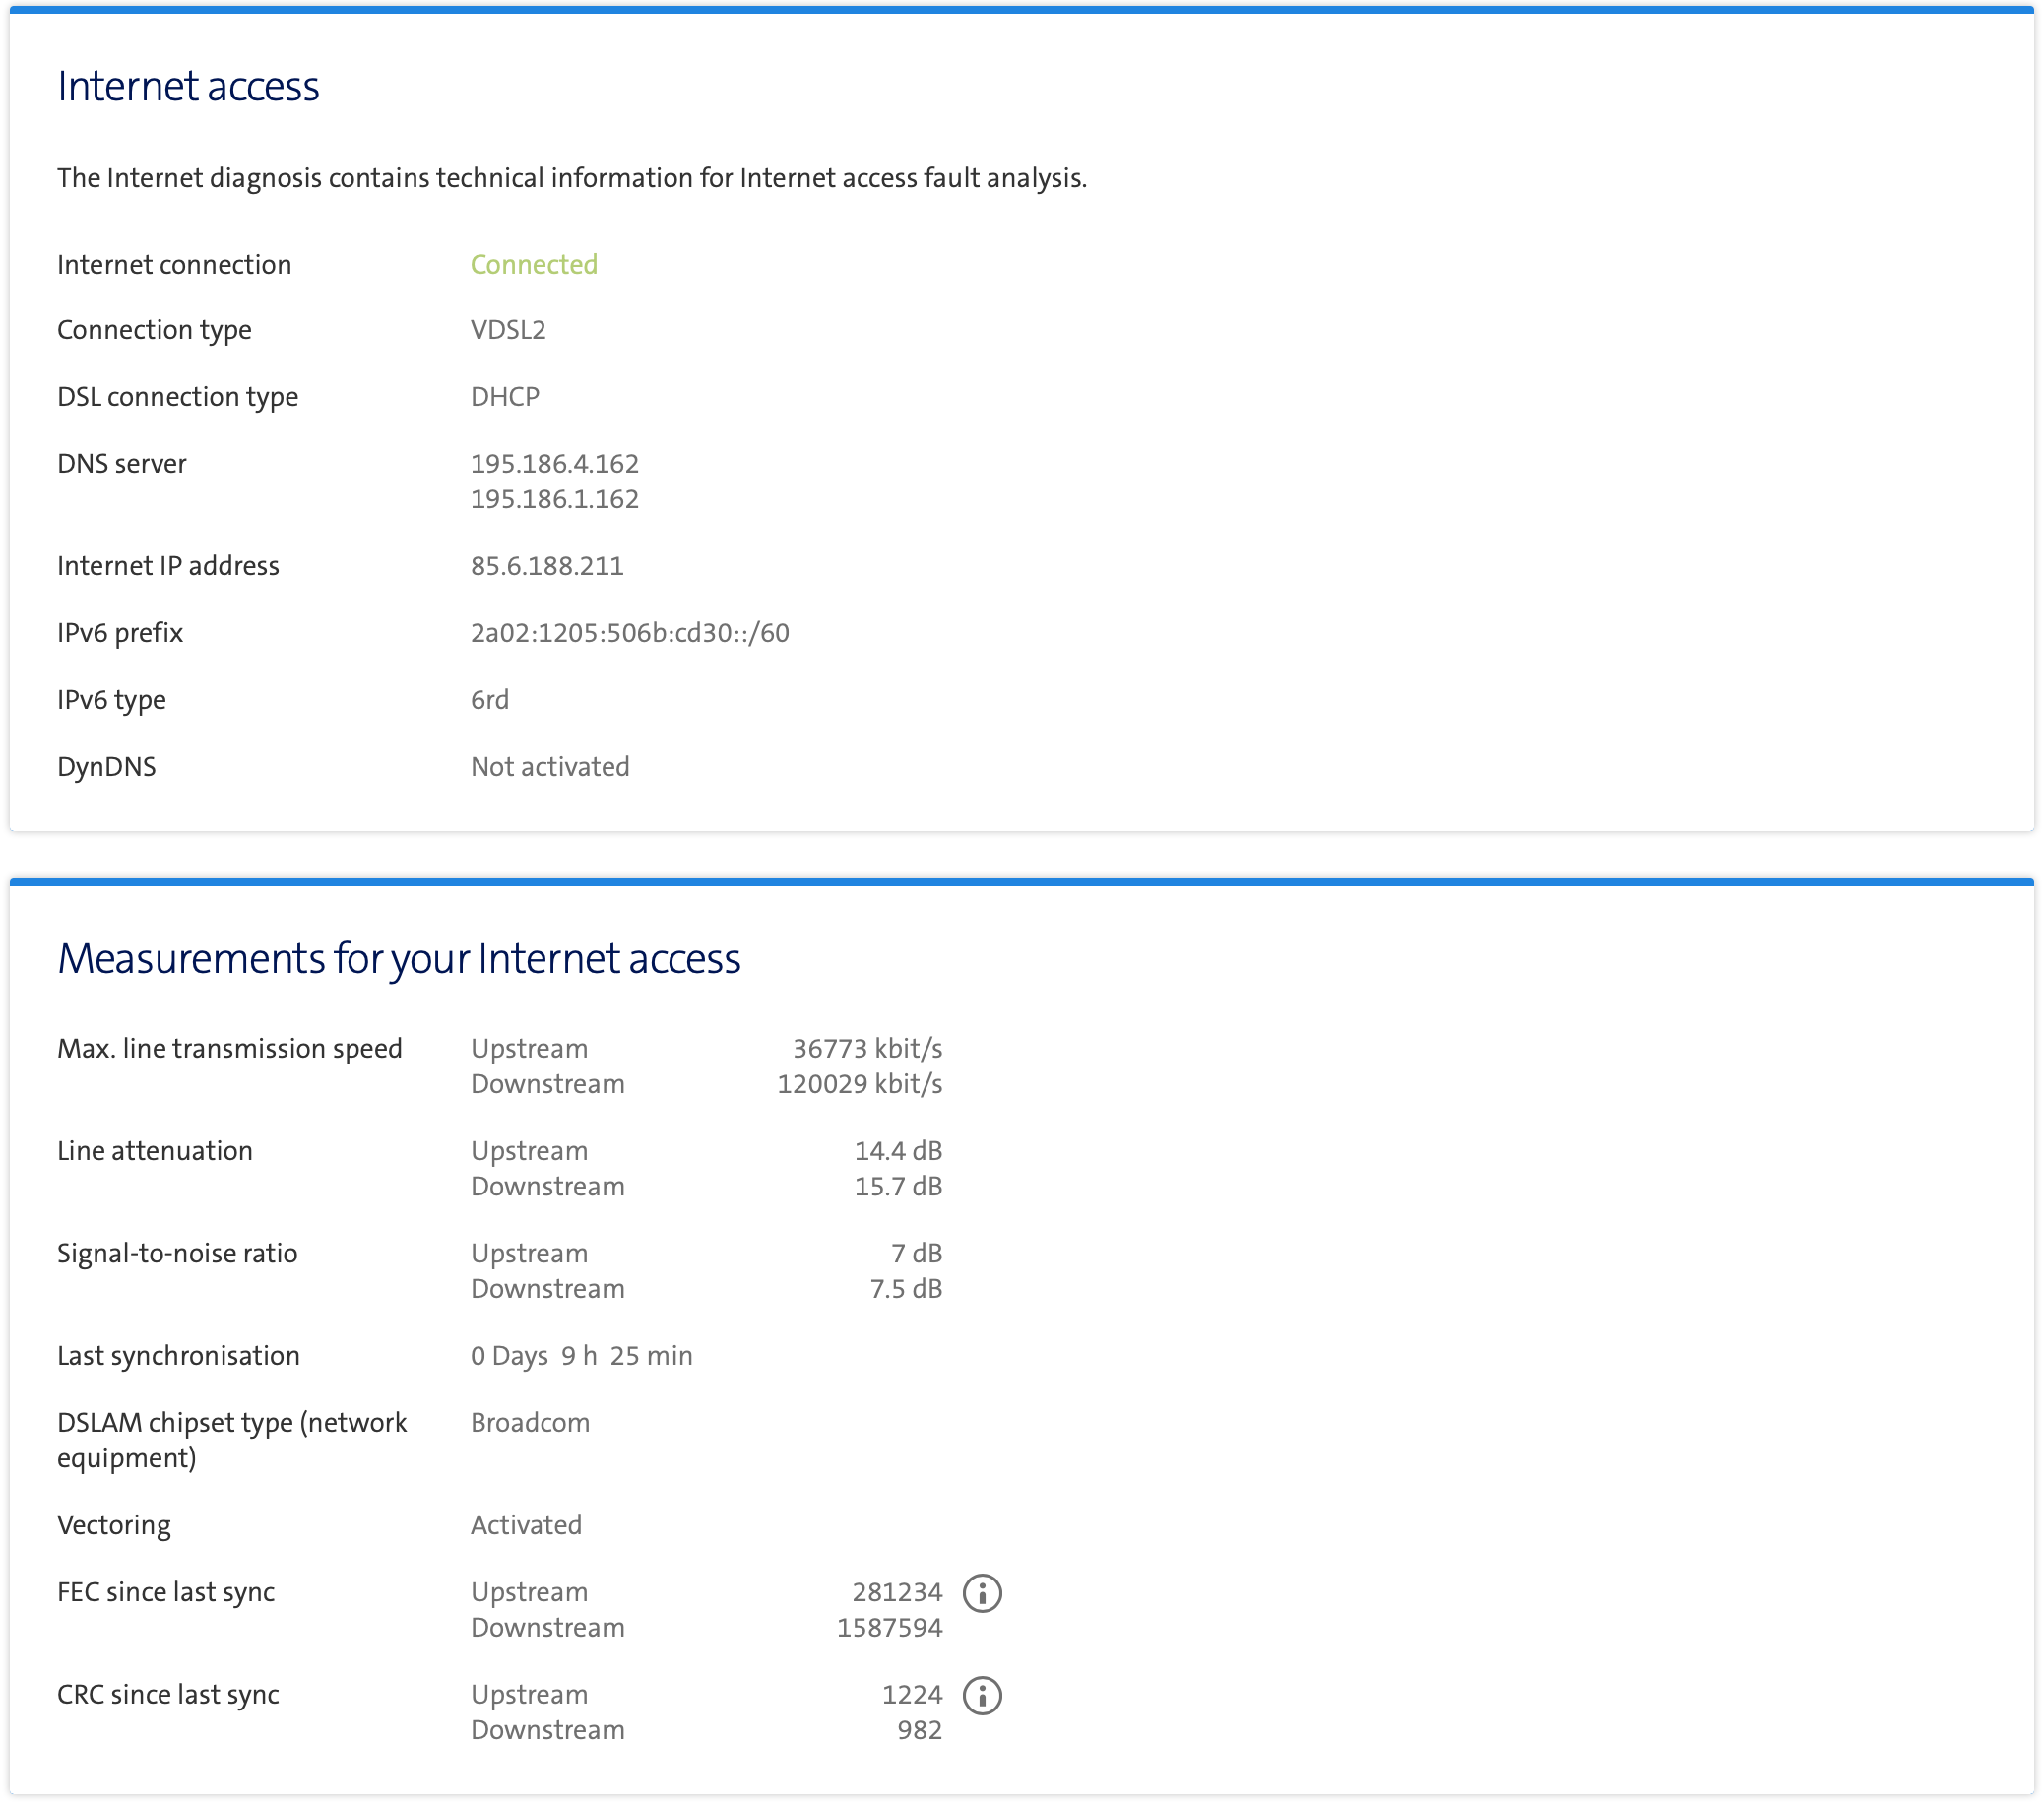The height and width of the screenshot is (1806, 2044).
Task: Select the DynDNS Not activated entry
Action: (x=549, y=766)
